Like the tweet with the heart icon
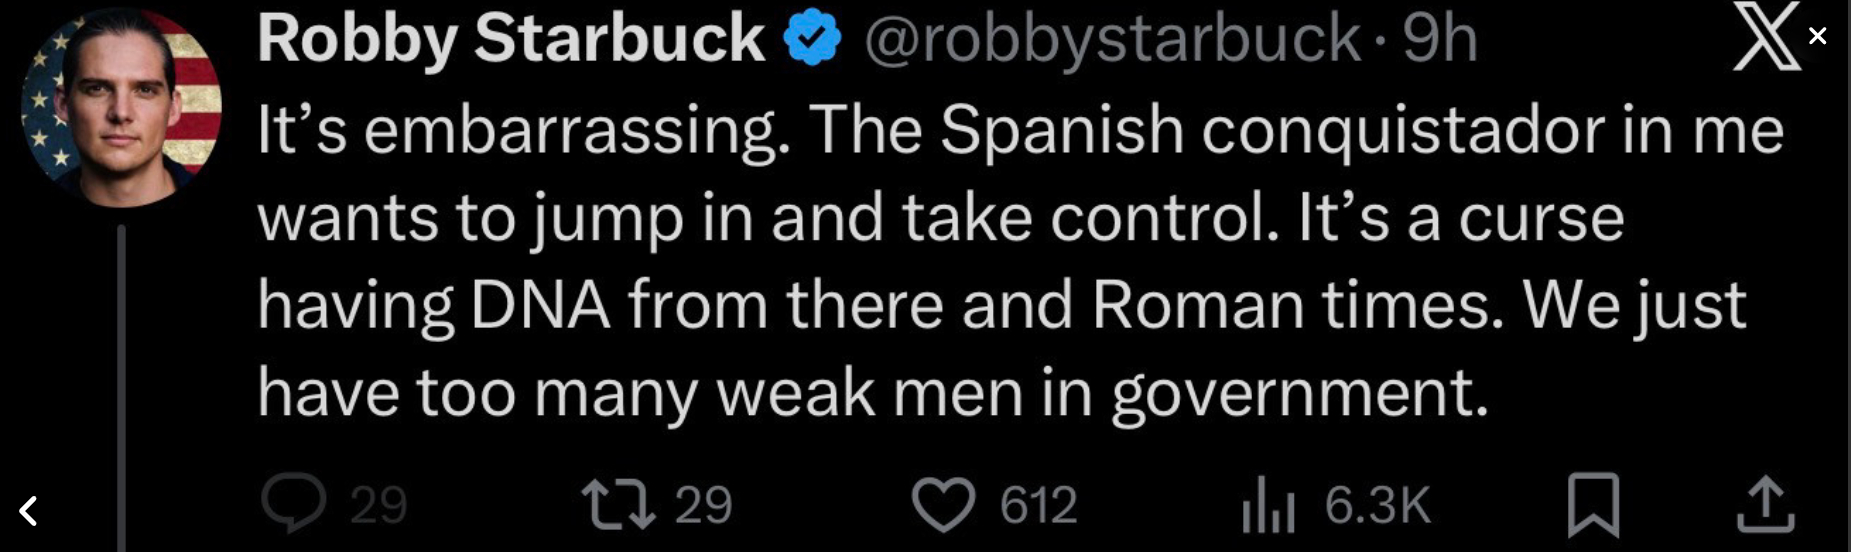Screen dimensions: 1851x552 [944, 505]
